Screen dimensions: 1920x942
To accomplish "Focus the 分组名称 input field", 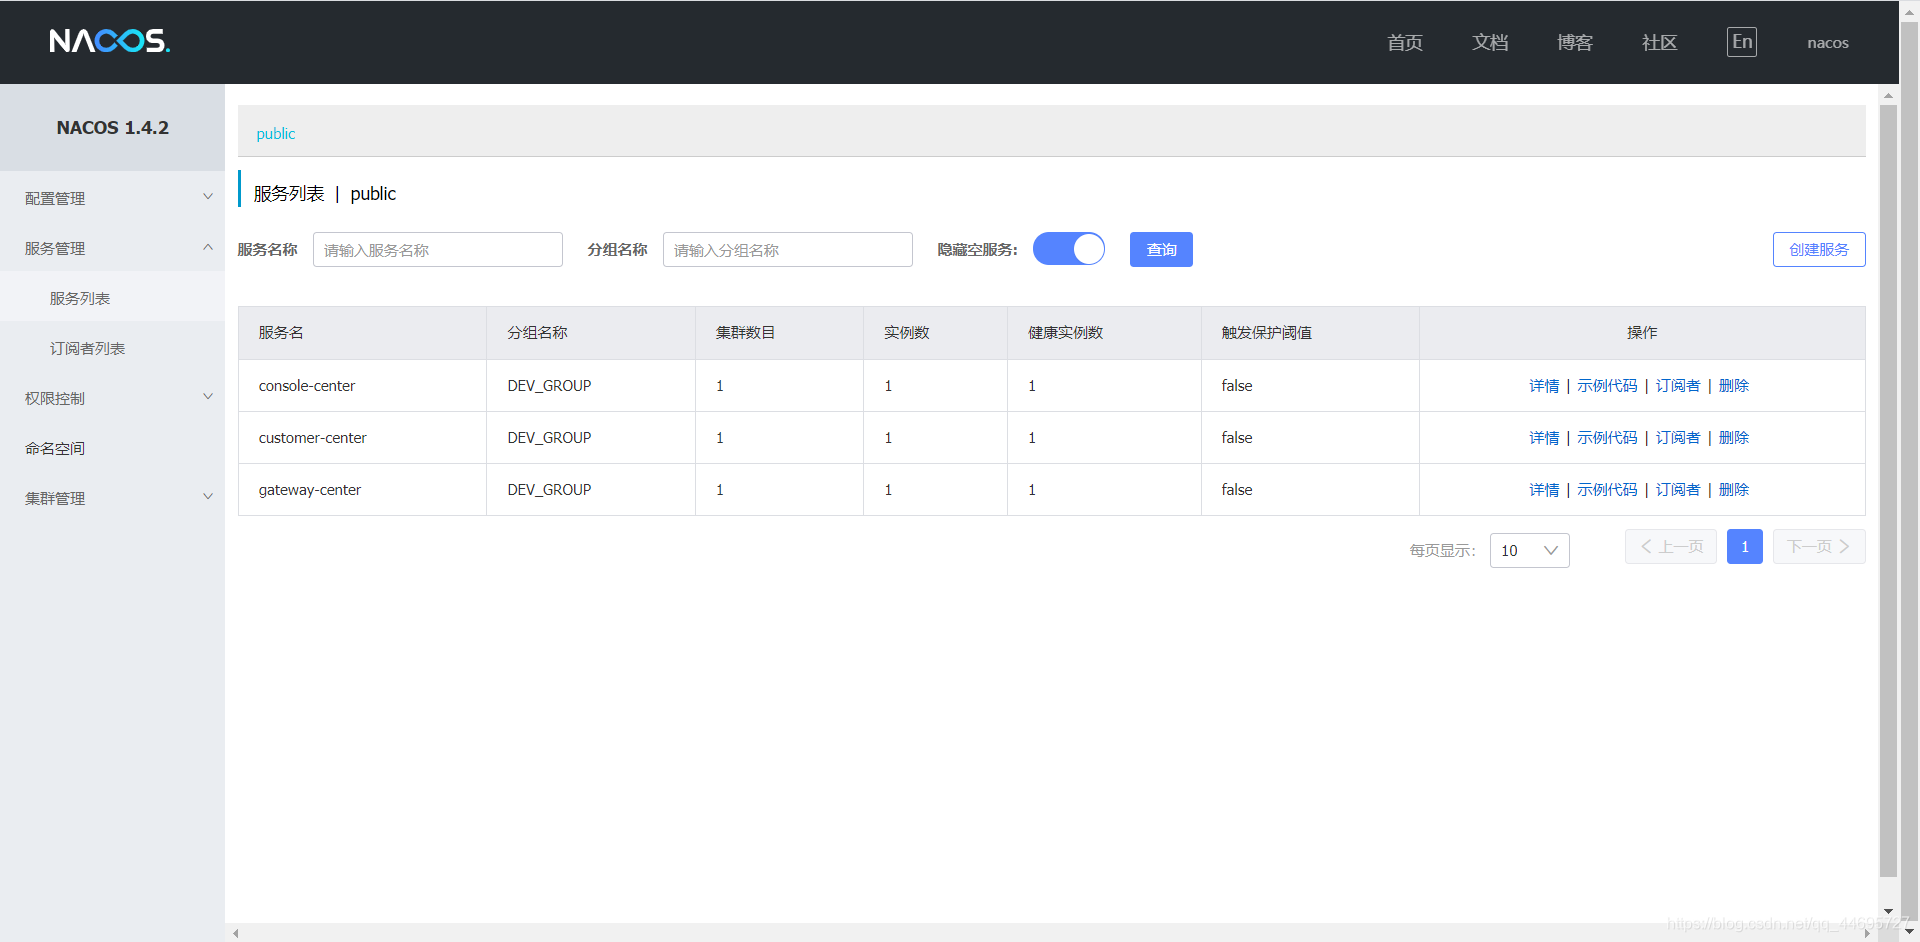I will point(788,249).
